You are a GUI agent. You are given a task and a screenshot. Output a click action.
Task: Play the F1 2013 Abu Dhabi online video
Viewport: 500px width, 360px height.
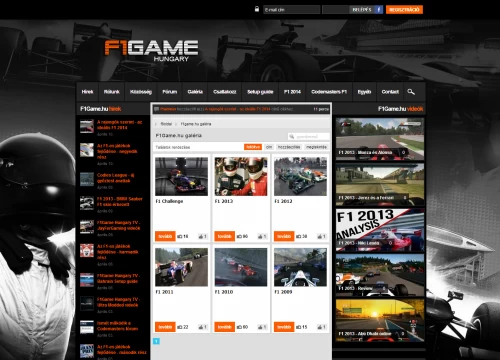tap(380, 320)
